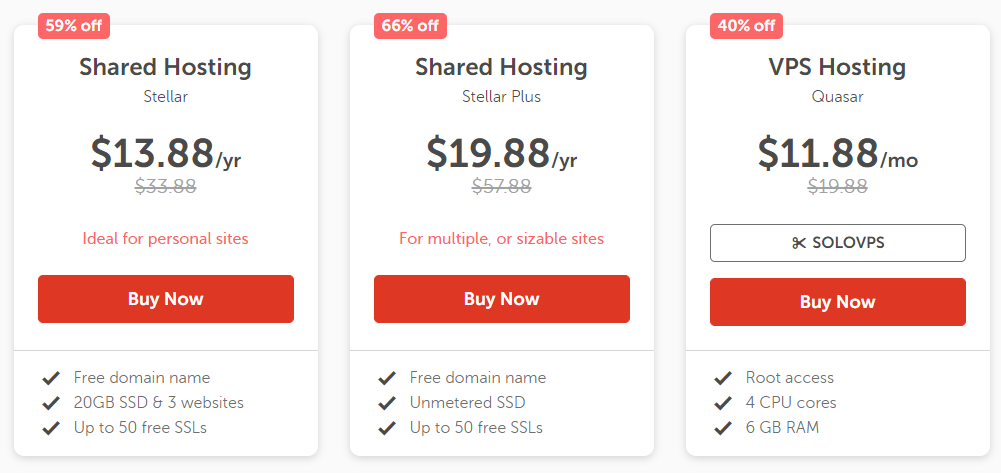The width and height of the screenshot is (1001, 473).
Task: Click checkmark by Stellar Free domain name
Action: click(51, 379)
